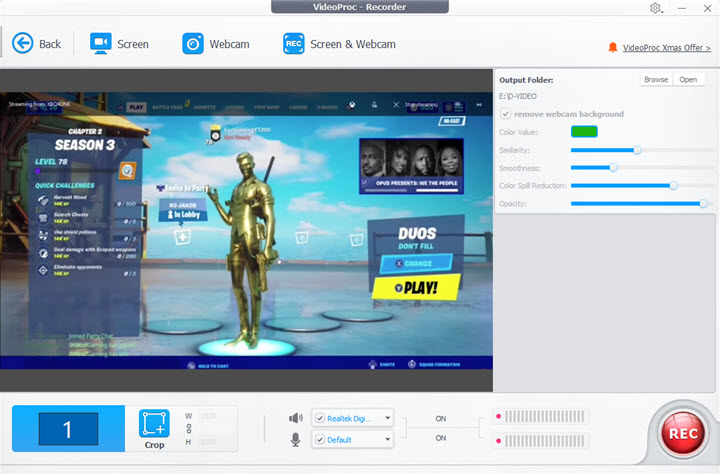Open the VideoProc Xmas Offer link
Image resolution: width=720 pixels, height=474 pixels.
(667, 48)
